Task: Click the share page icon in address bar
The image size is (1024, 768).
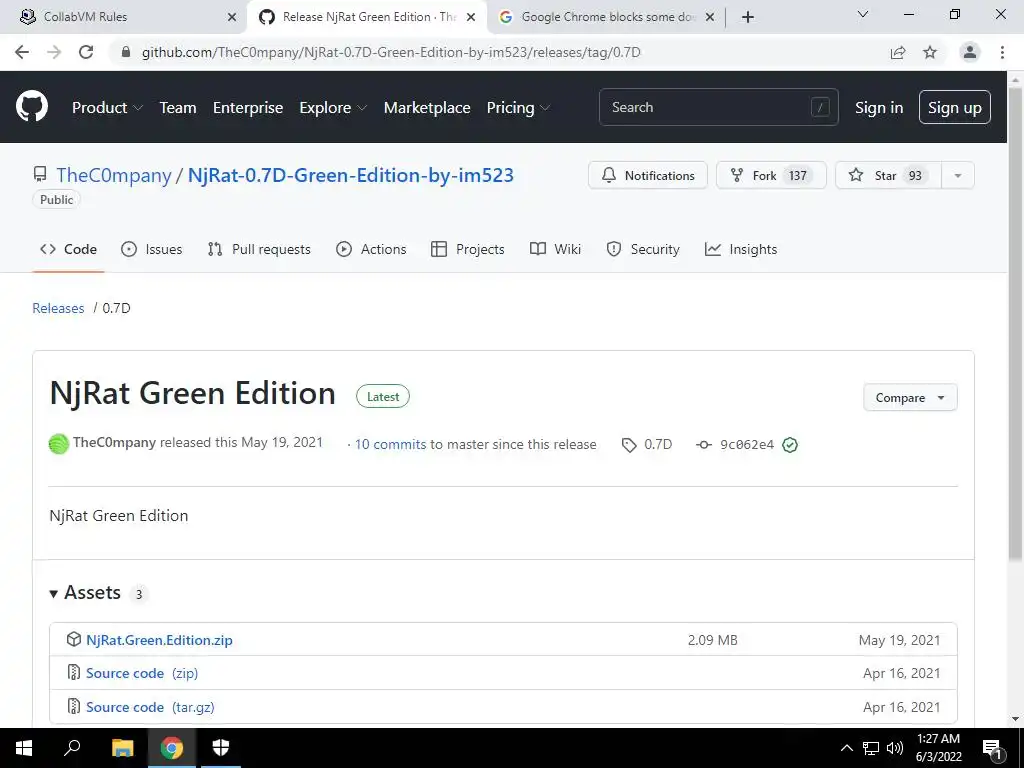Action: coord(898,52)
